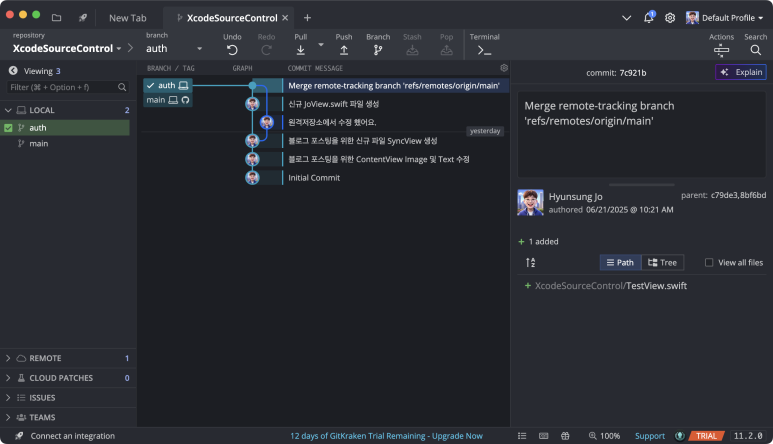
Task: Switch file list to Path view
Action: pos(620,262)
